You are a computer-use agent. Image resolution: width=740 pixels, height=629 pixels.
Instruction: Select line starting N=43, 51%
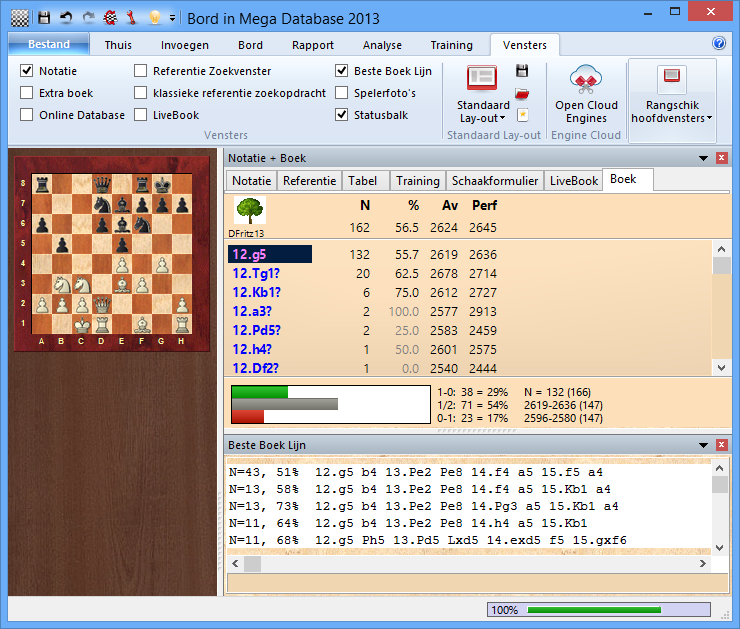point(415,472)
